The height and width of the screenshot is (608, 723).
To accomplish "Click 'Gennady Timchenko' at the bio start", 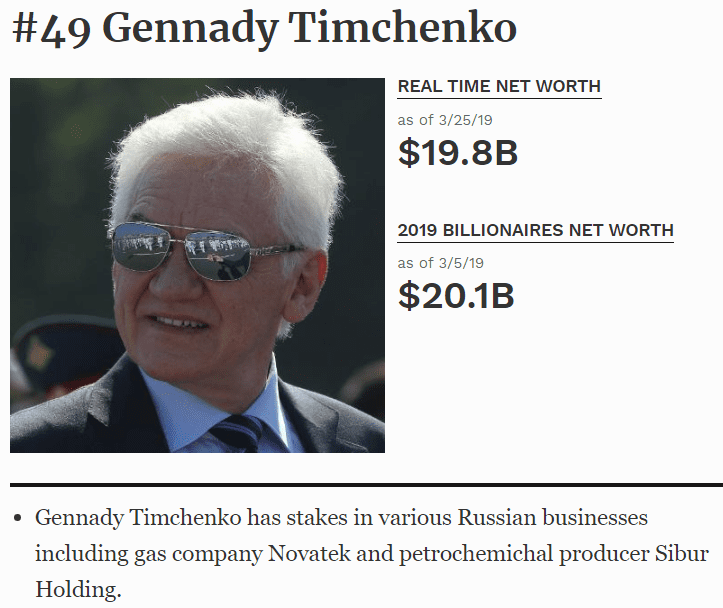I will coord(138,518).
